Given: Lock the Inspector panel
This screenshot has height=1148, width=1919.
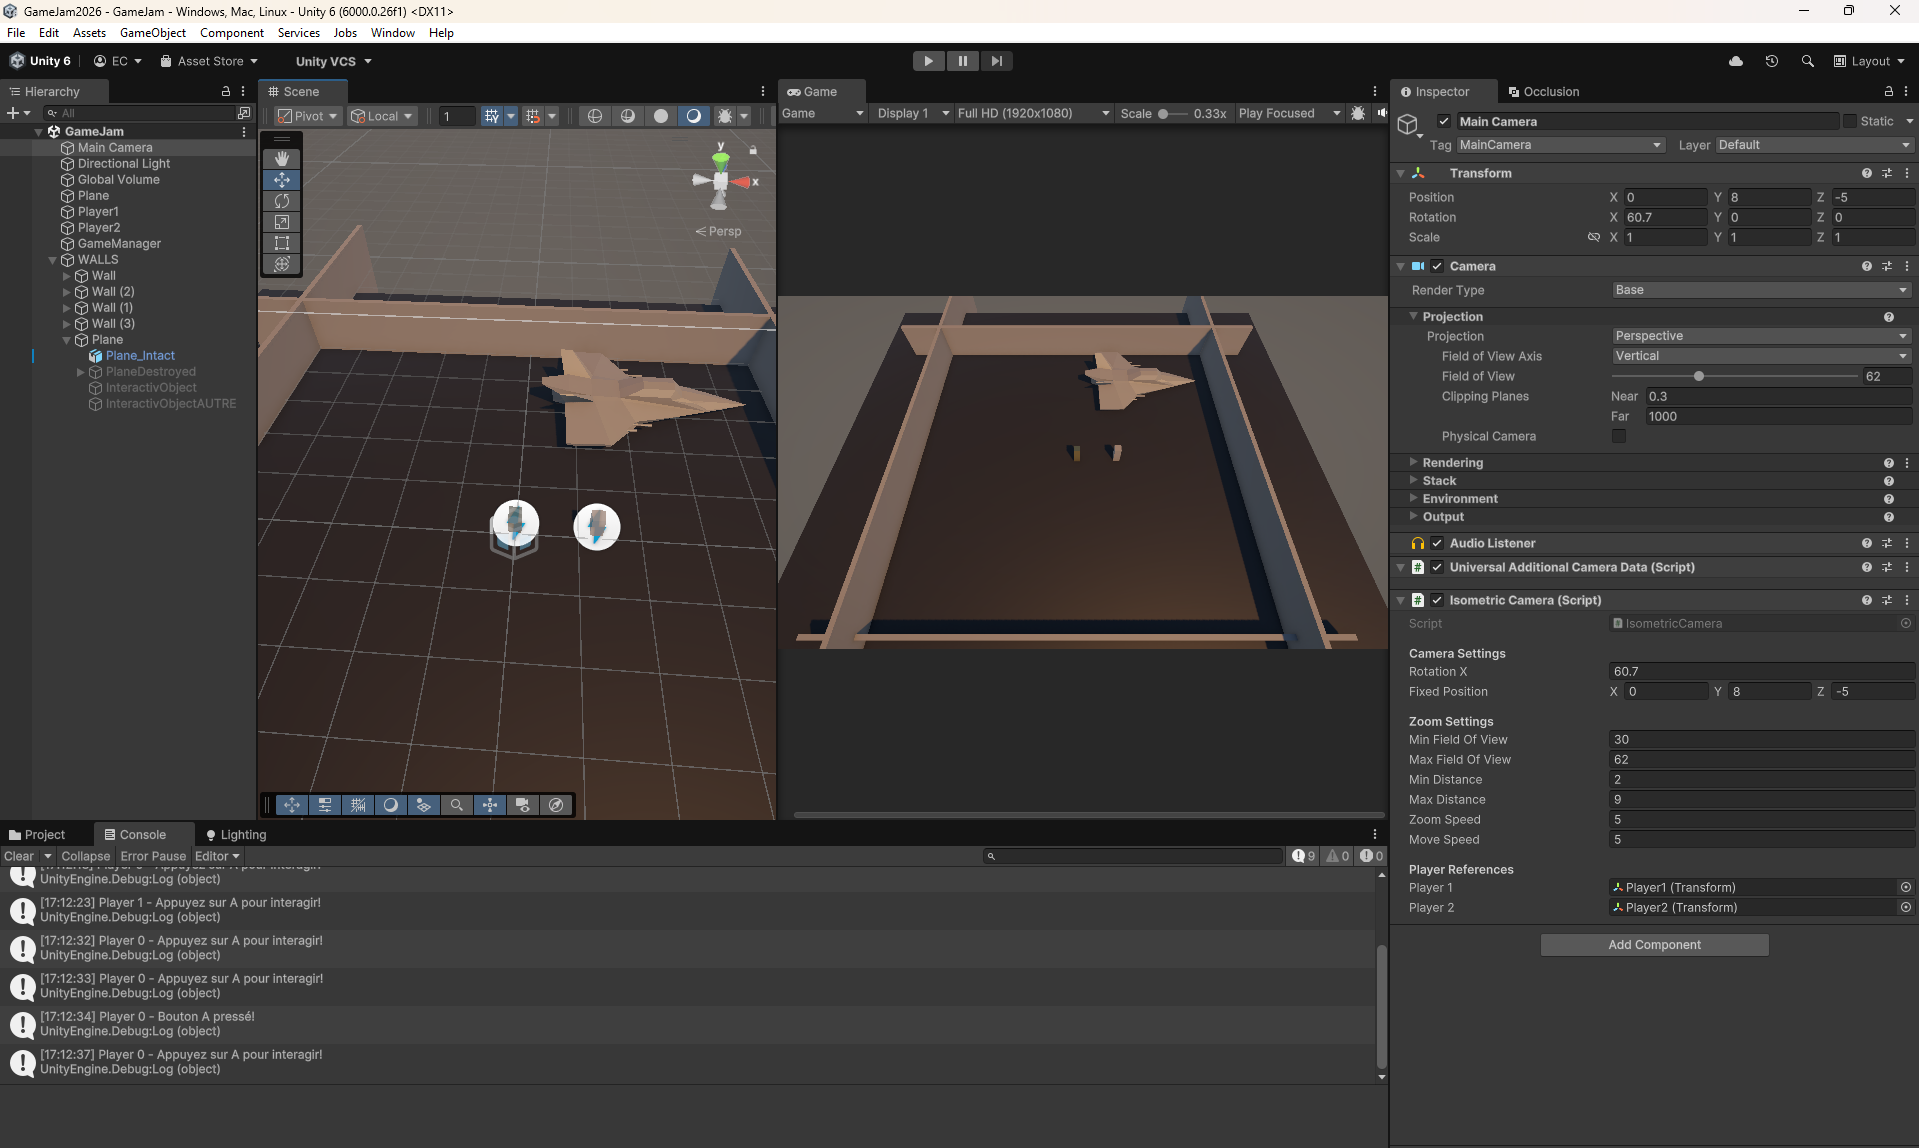Looking at the screenshot, I should coord(1888,91).
